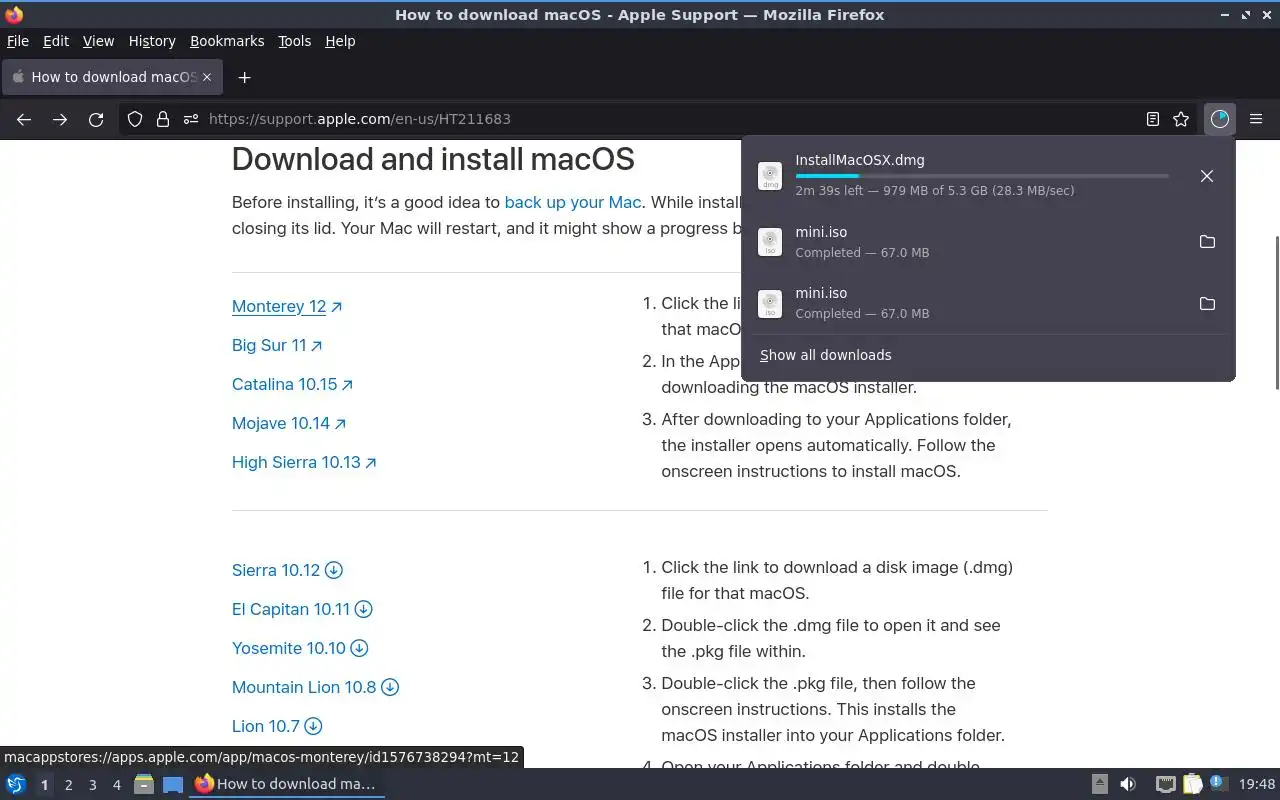Screen dimensions: 1280x800
Task: Open the Edit menu
Action: [56, 41]
